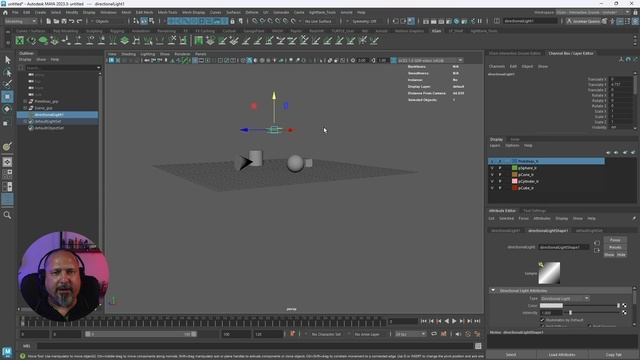
Task: Switch to Channel Box / Layer Editor tab
Action: [571, 53]
